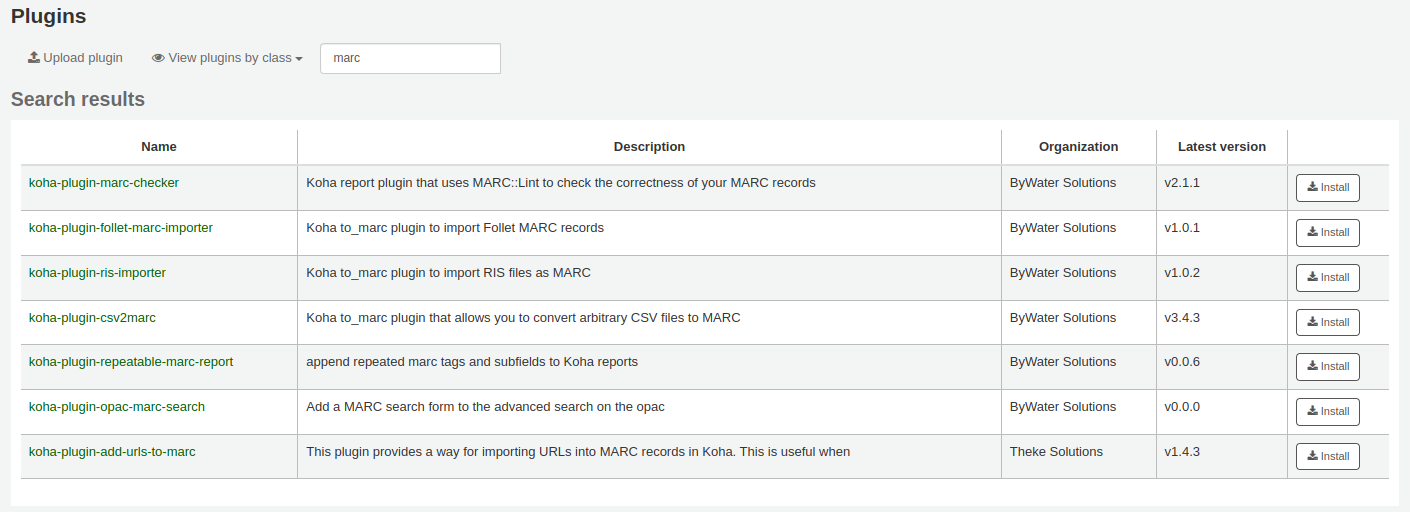Viewport: 1410px width, 512px height.
Task: Install the koha-plugin-repeatable-marc-report plugin
Action: pyautogui.click(x=1327, y=367)
